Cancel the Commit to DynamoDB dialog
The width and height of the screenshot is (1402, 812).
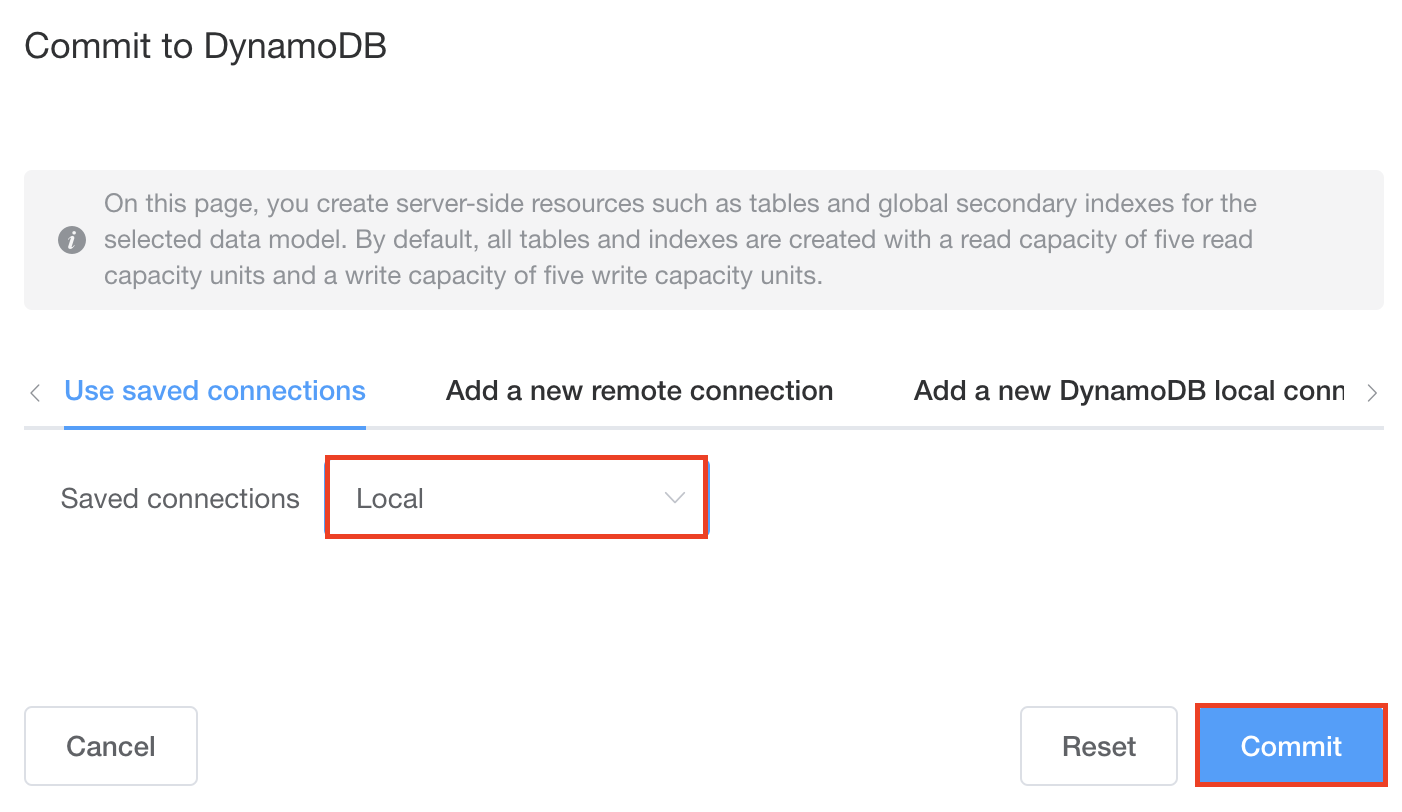(111, 746)
